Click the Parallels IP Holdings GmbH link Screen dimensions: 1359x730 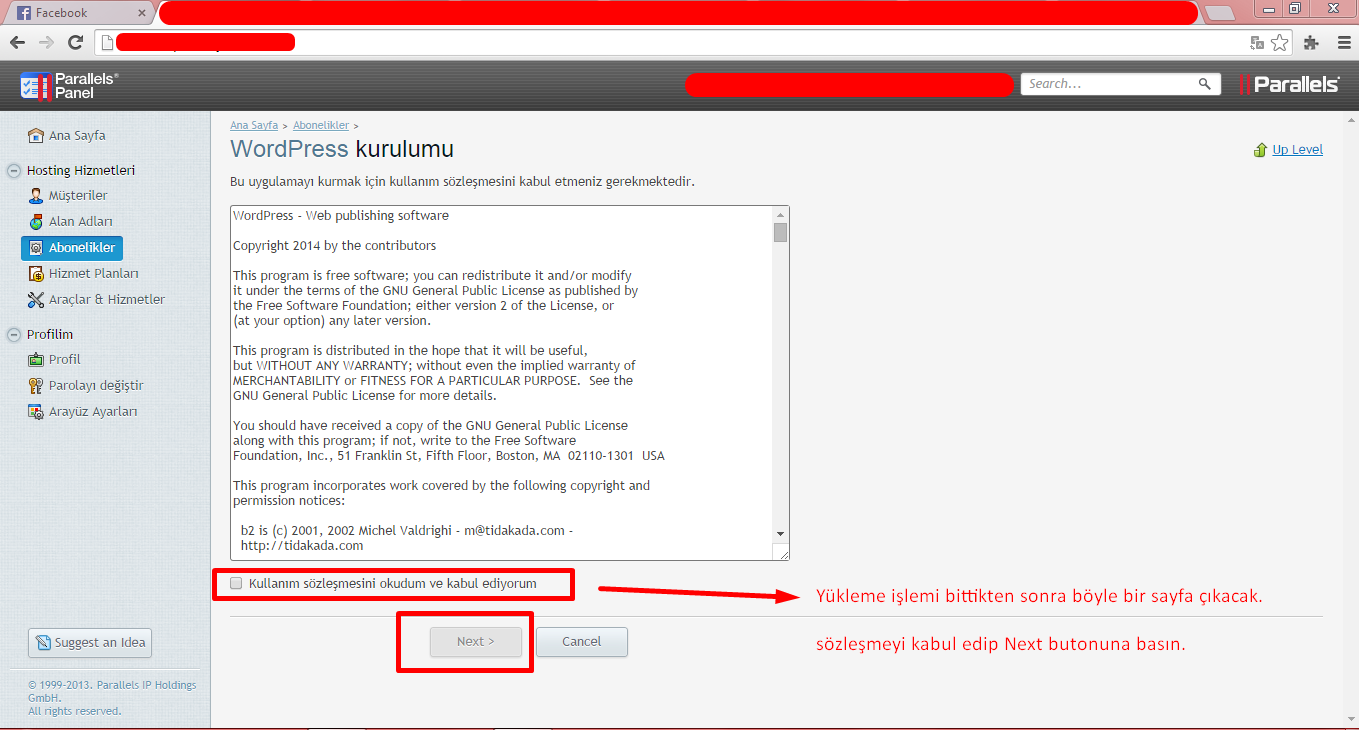click(112, 691)
